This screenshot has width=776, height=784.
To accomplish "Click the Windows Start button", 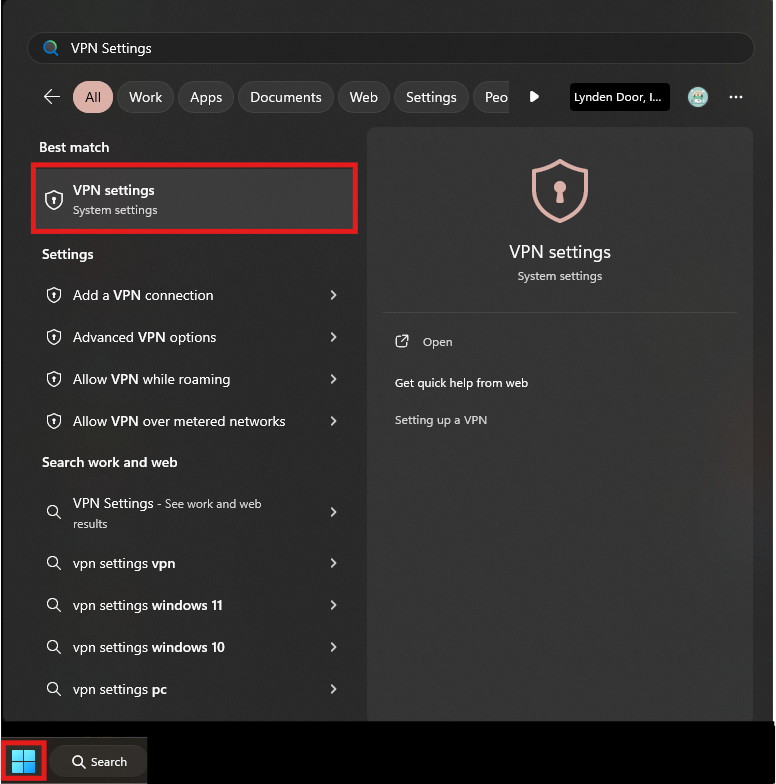I will (x=23, y=761).
